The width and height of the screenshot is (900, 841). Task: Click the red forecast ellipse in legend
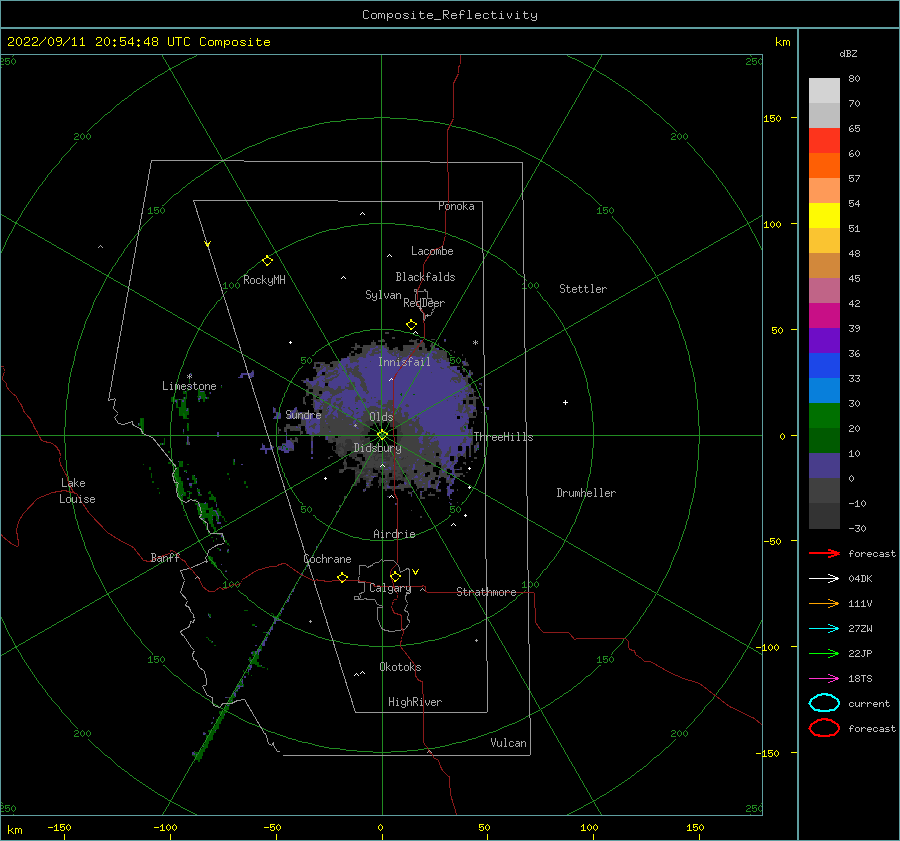tap(824, 728)
